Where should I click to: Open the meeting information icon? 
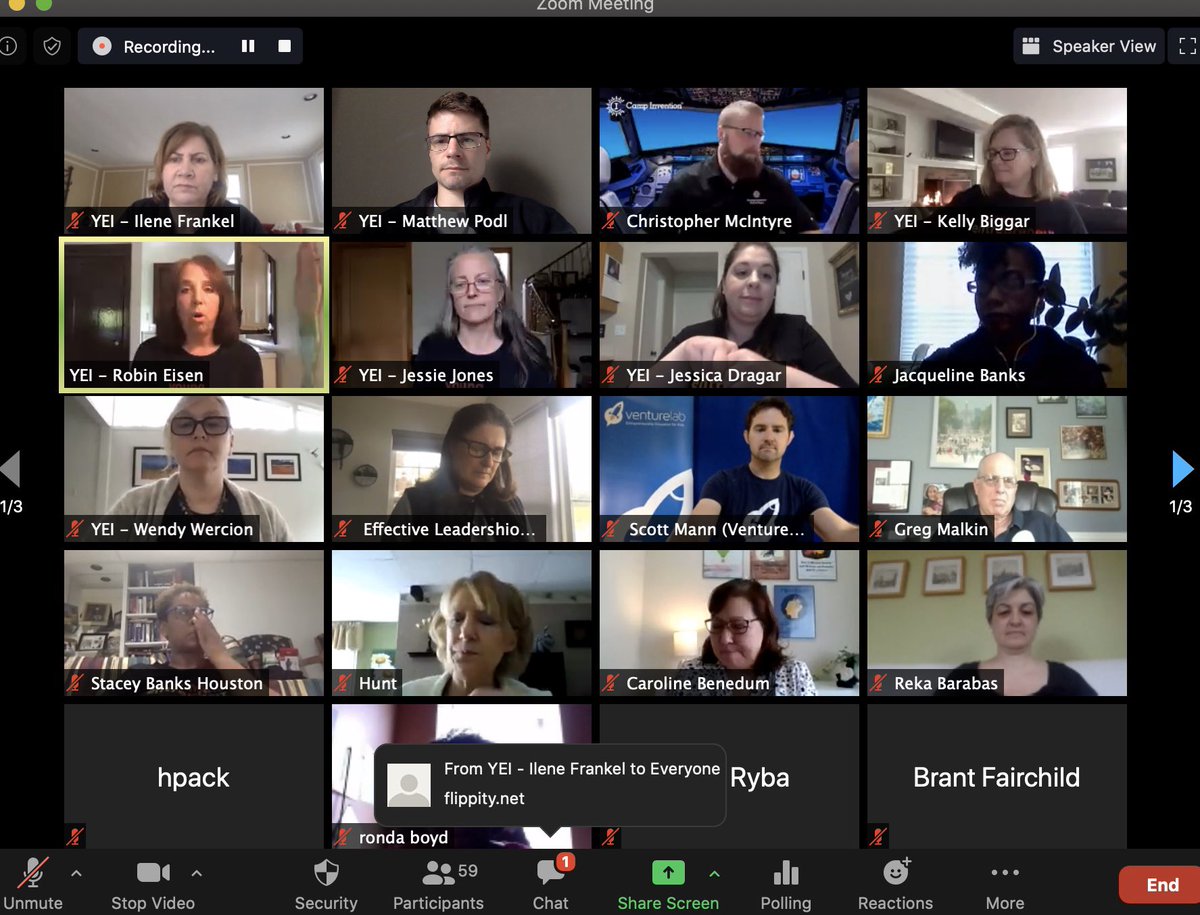[x=8, y=46]
